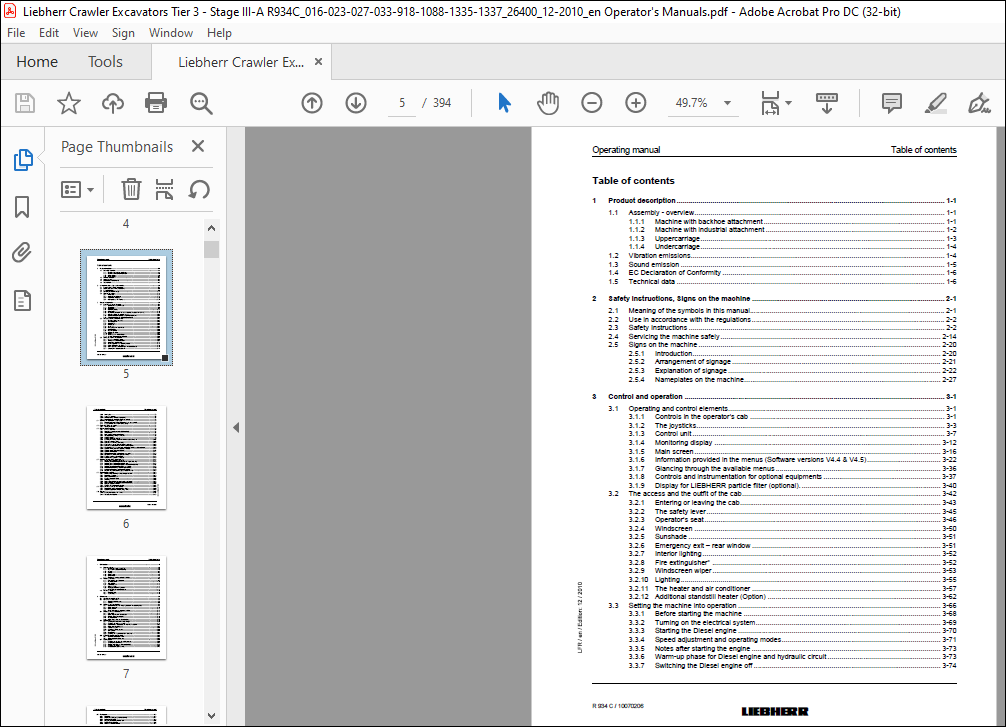Open Page Thumbnails sidebar icon
This screenshot has width=1006, height=727.
pyautogui.click(x=23, y=160)
